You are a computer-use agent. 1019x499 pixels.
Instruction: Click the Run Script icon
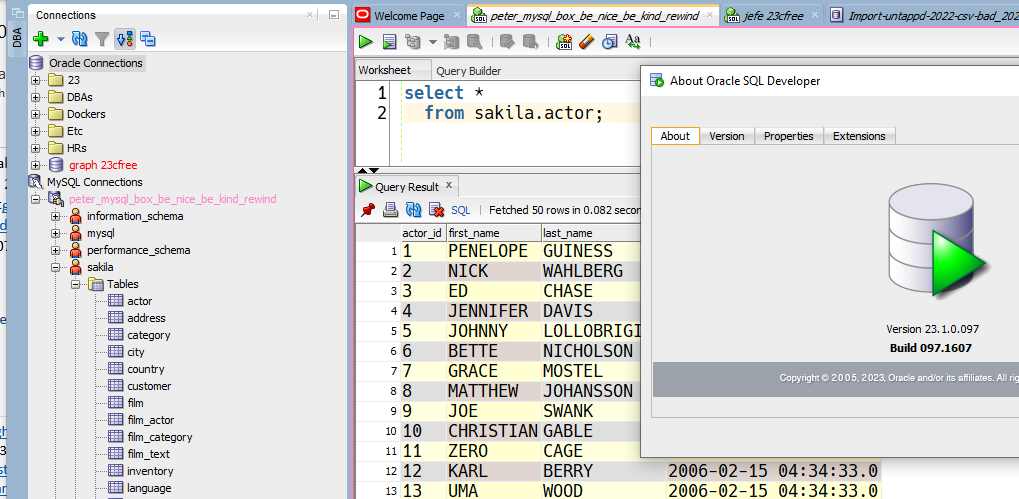pos(389,42)
